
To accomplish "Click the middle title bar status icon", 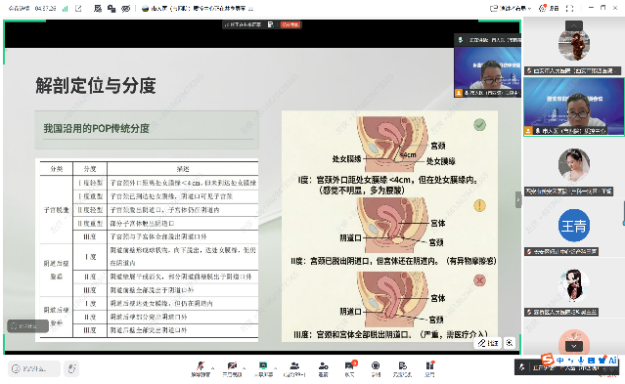I will click(112, 8).
